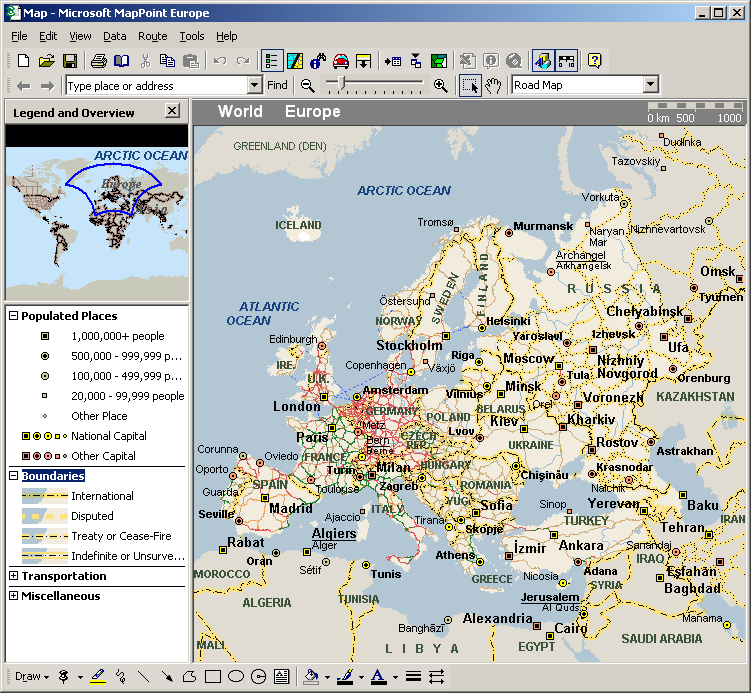Select the Radius circle drawing tool

point(259,676)
